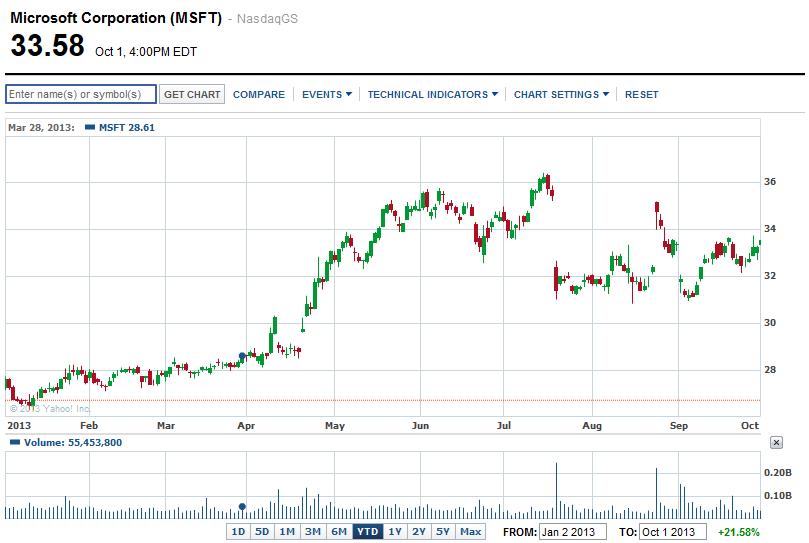Click the TO date field Oct 1 2013
809x543 pixels.
click(x=673, y=532)
